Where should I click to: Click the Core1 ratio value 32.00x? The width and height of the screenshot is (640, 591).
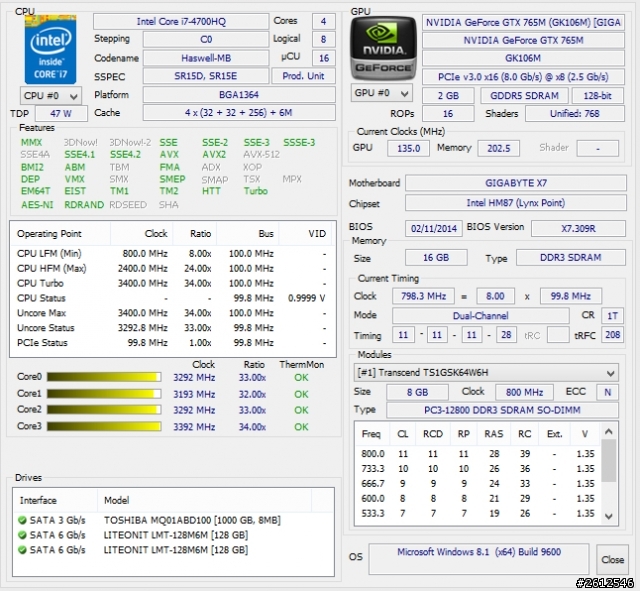252,394
